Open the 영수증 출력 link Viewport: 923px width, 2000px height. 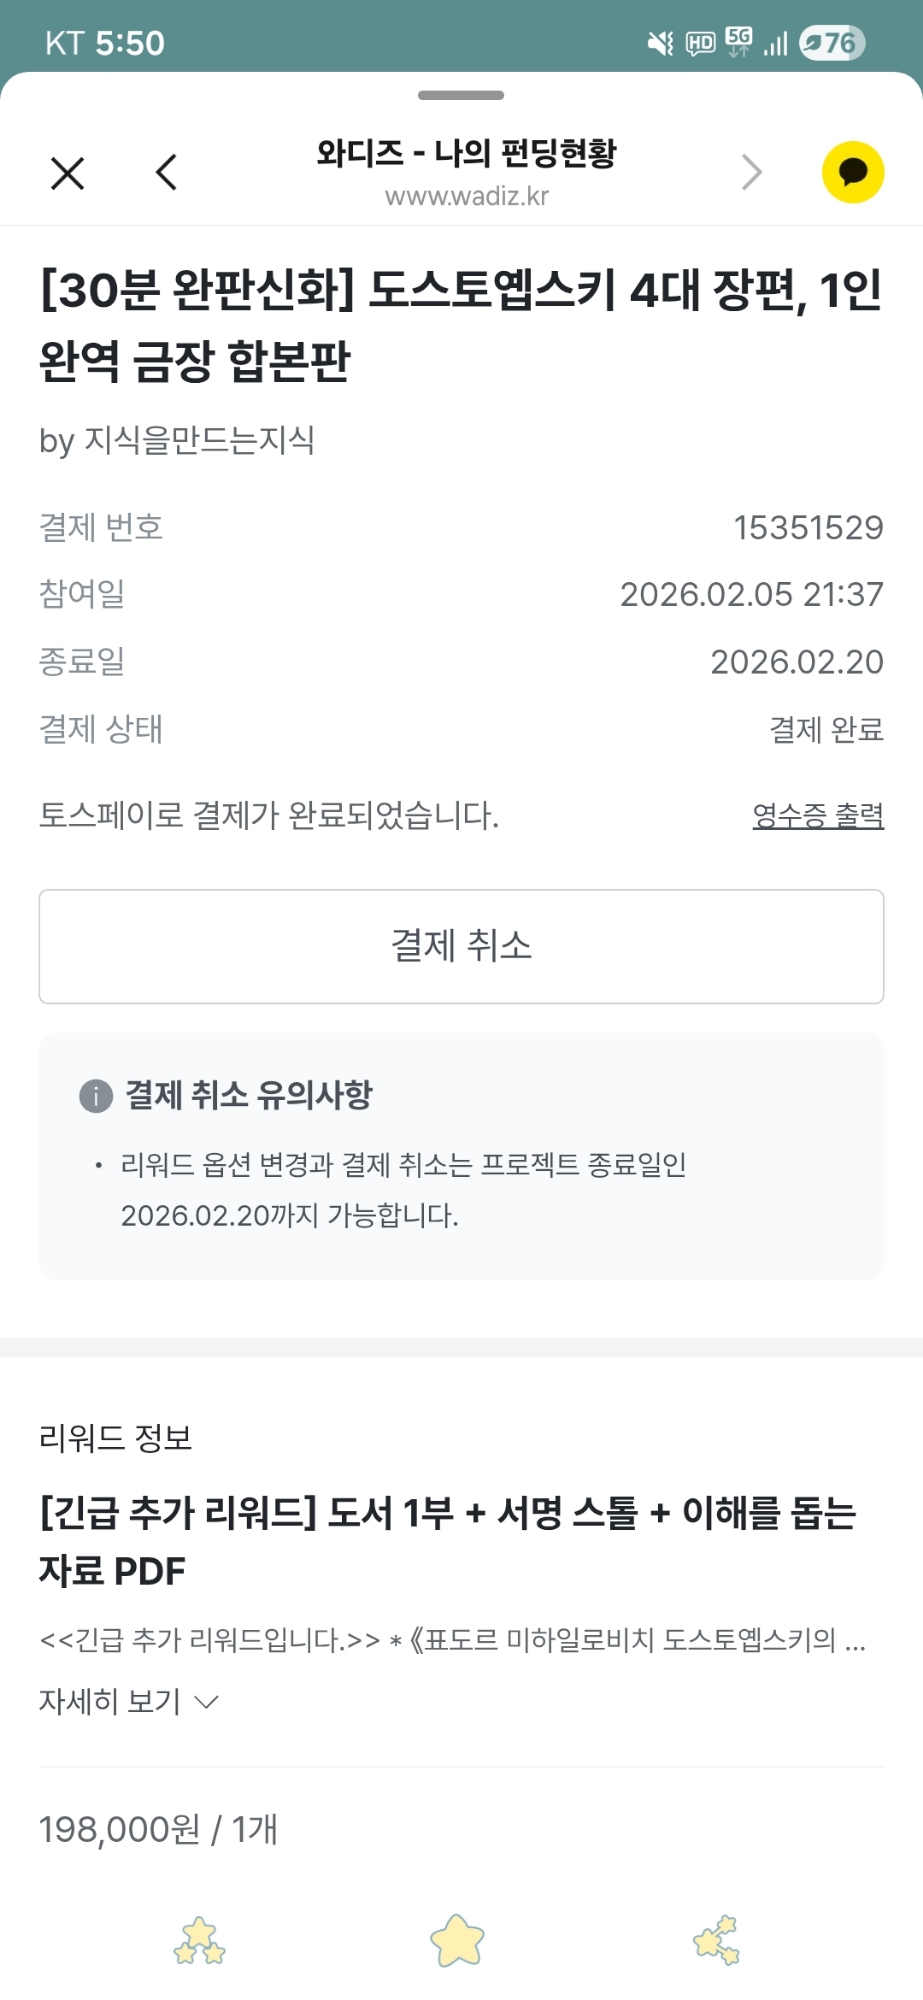817,815
